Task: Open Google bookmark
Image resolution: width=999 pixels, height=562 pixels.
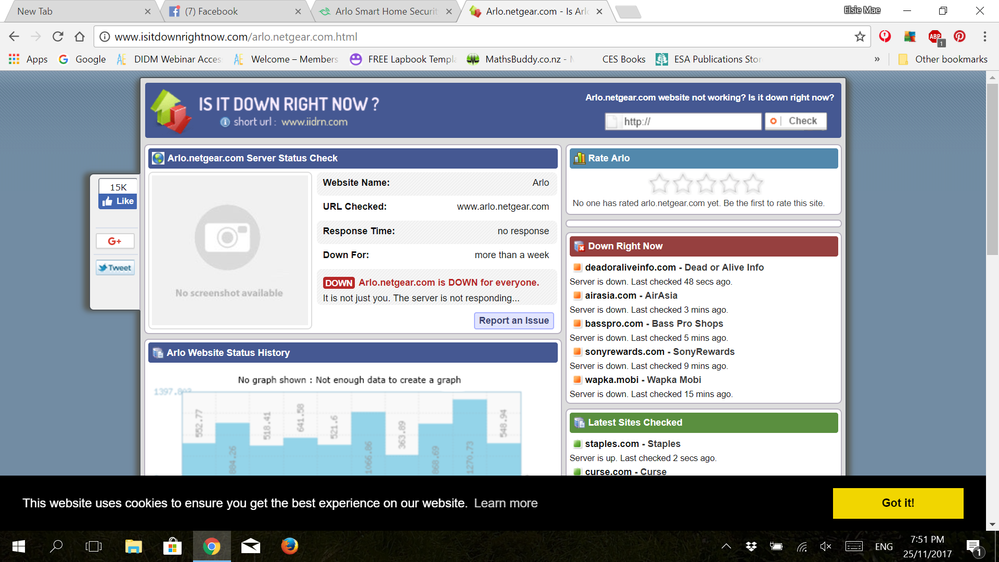Action: tap(82, 59)
